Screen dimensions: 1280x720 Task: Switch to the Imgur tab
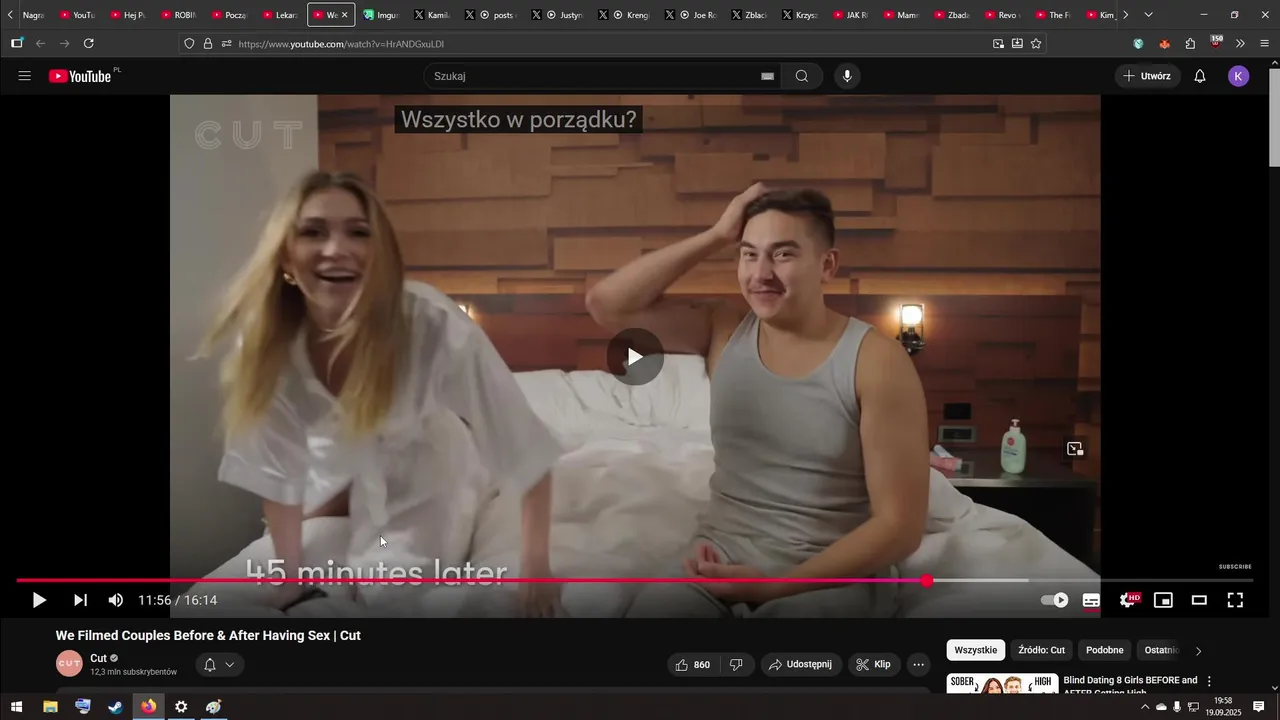click(382, 15)
